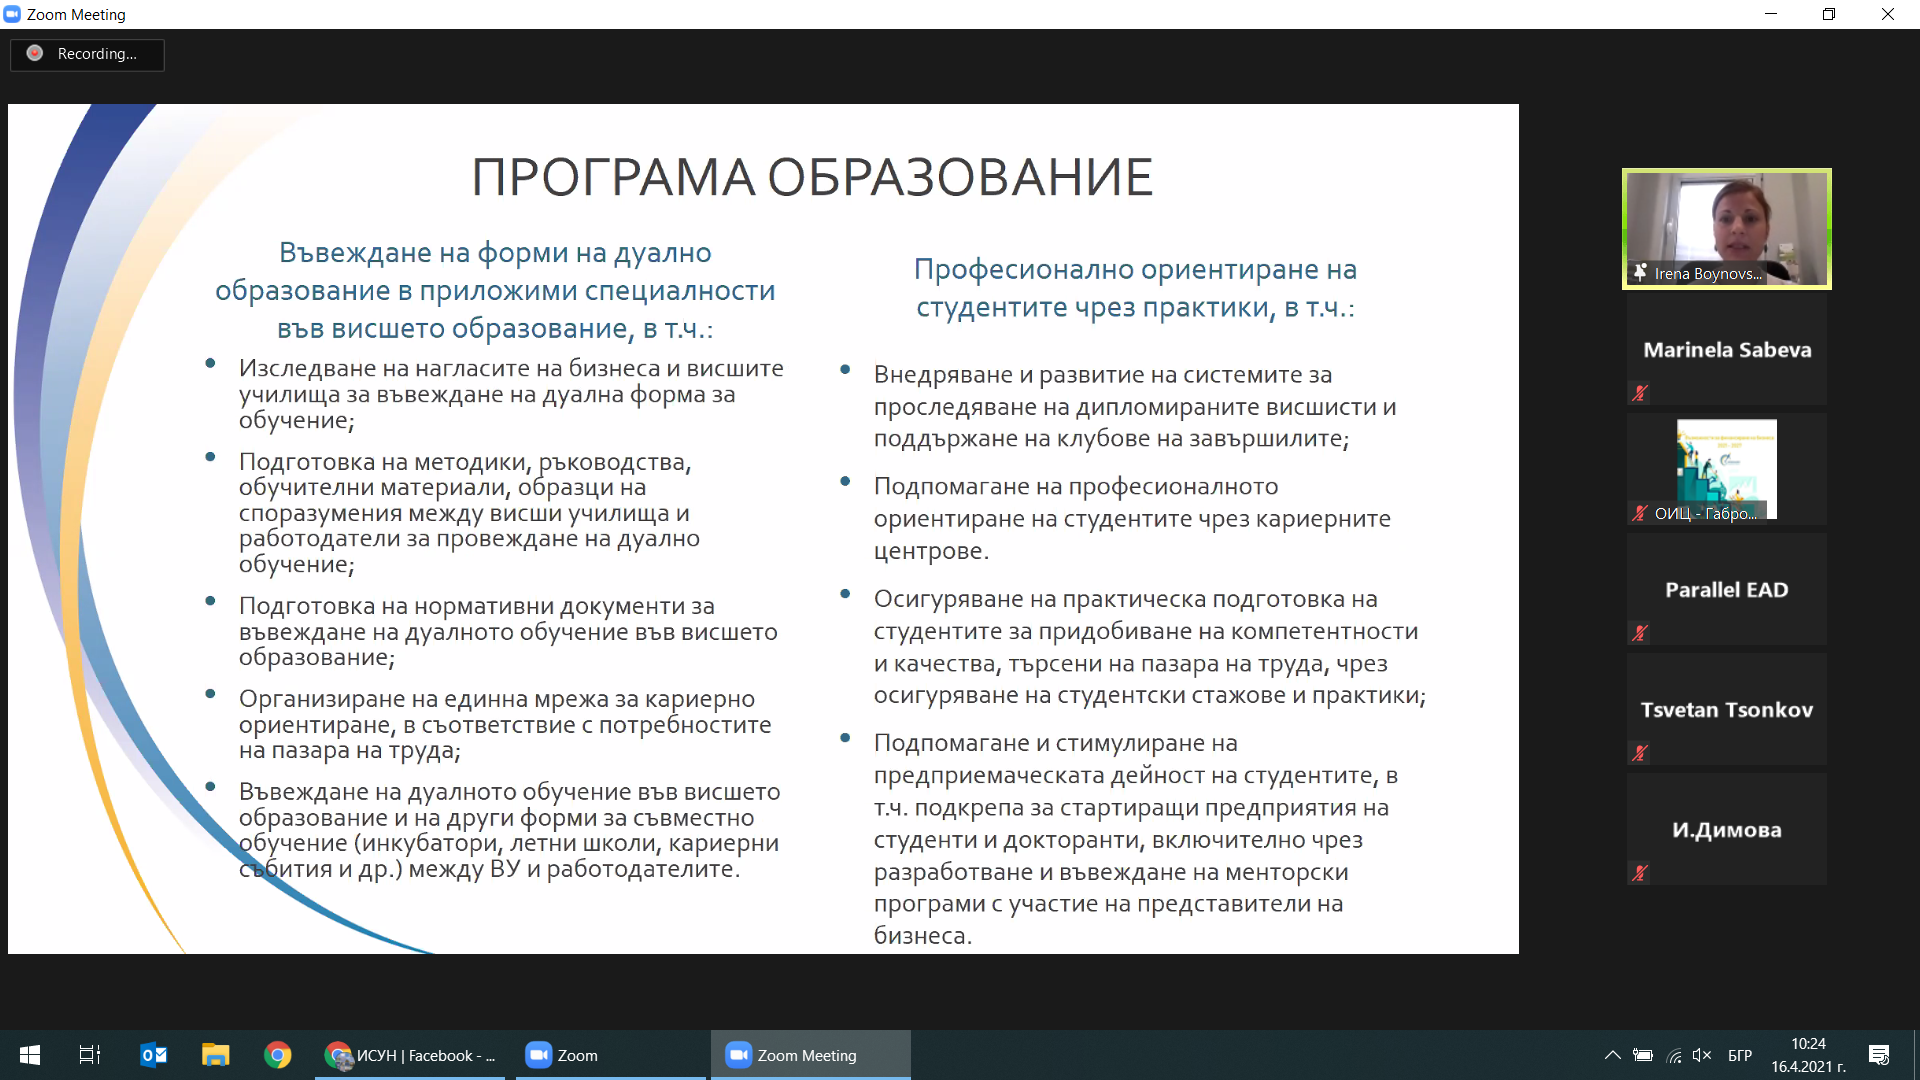Switch to Zoom Meeting taskbar button
The height and width of the screenshot is (1080, 1920).
[810, 1055]
